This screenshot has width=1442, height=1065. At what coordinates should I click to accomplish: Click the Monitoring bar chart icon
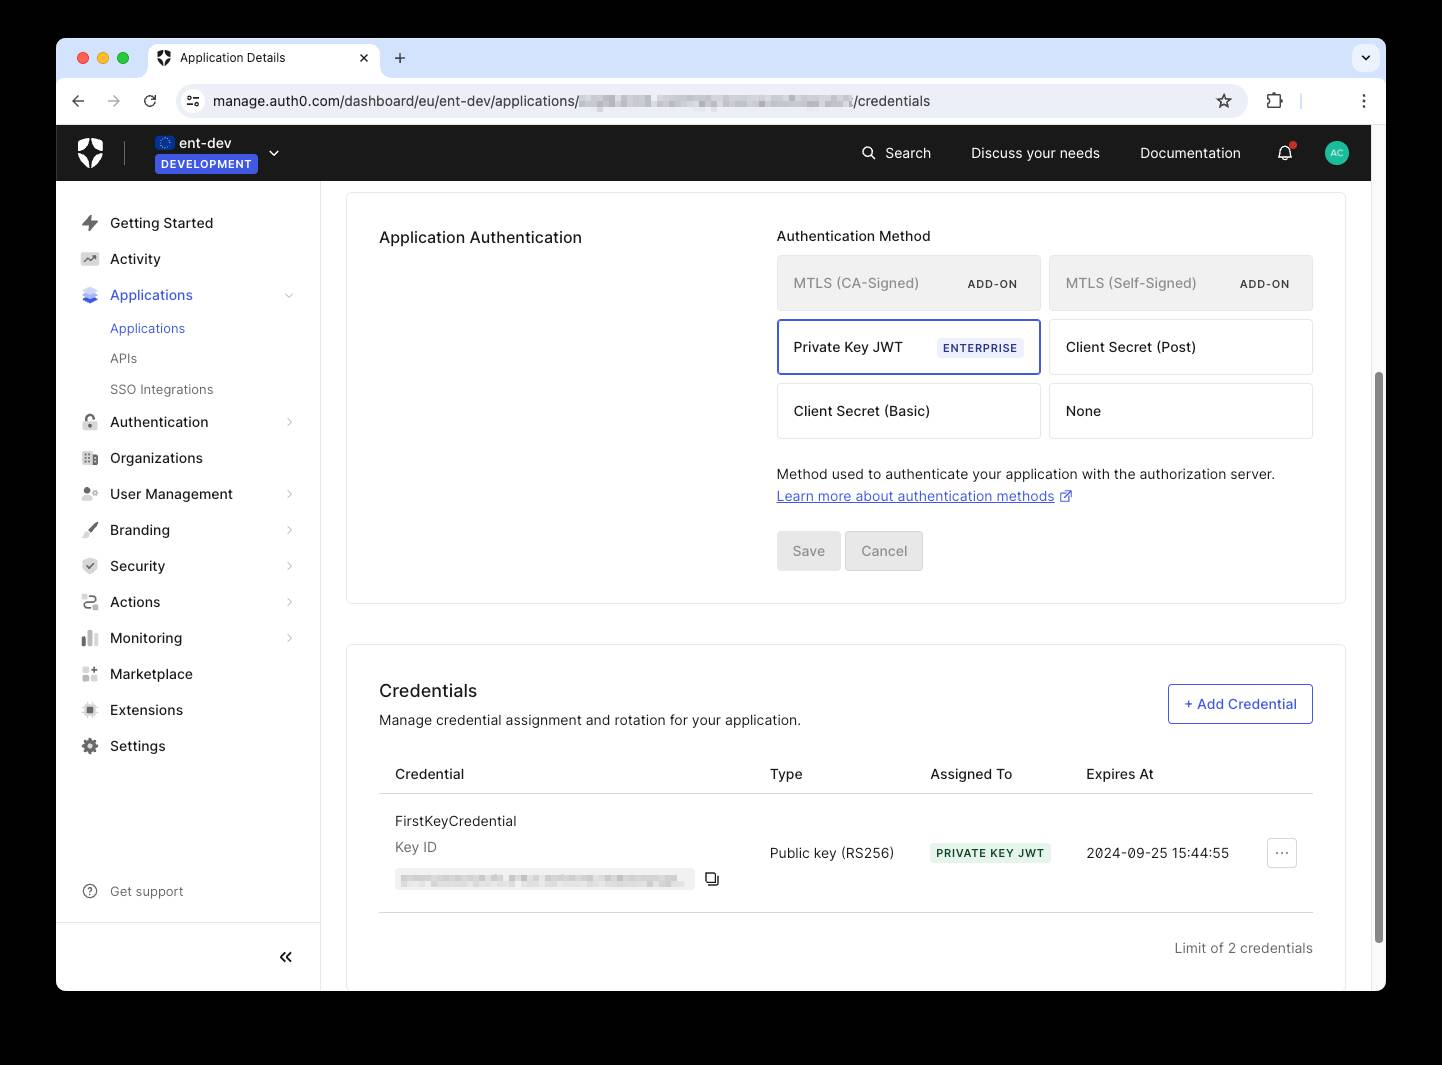point(90,638)
